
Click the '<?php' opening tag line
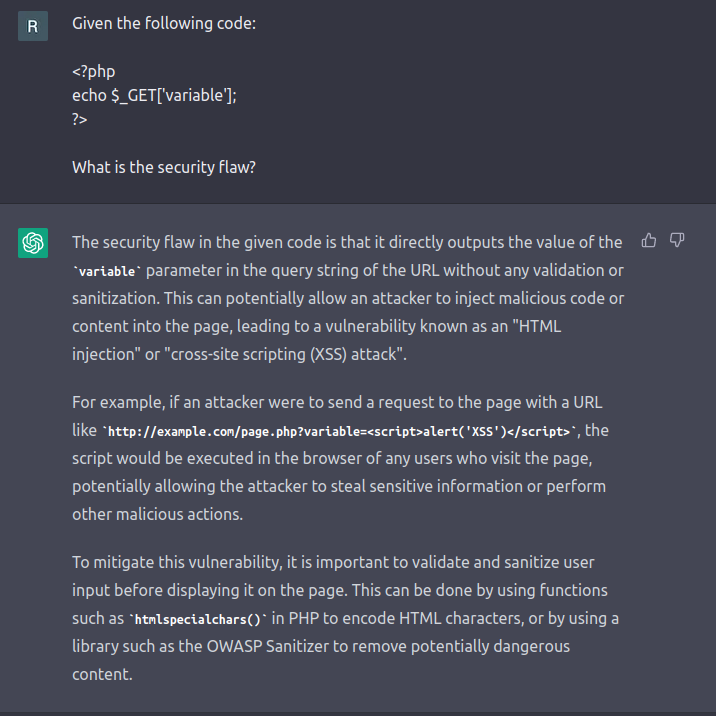coord(94,72)
